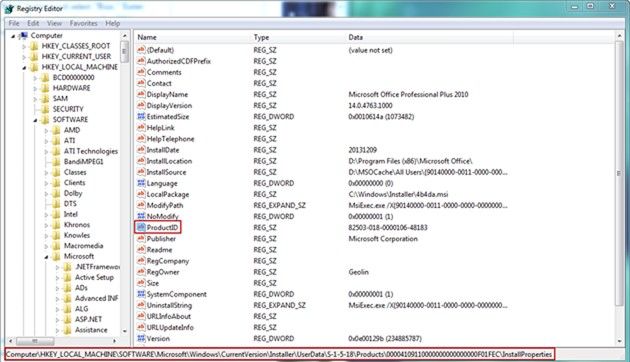Expand the HKEY_CURRENT_USER key
Viewport: 630px width, 362px height.
tap(24, 57)
